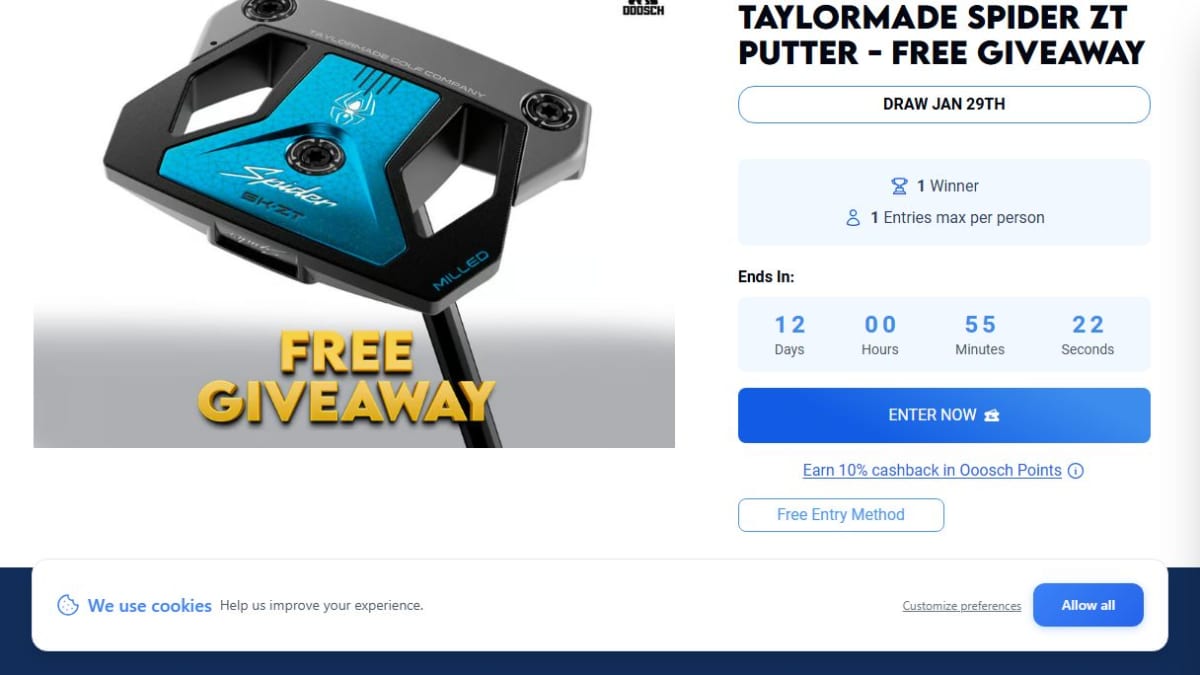Open the info icon next to cashback link
Screen dimensions: 1200x675
pyautogui.click(x=1076, y=470)
